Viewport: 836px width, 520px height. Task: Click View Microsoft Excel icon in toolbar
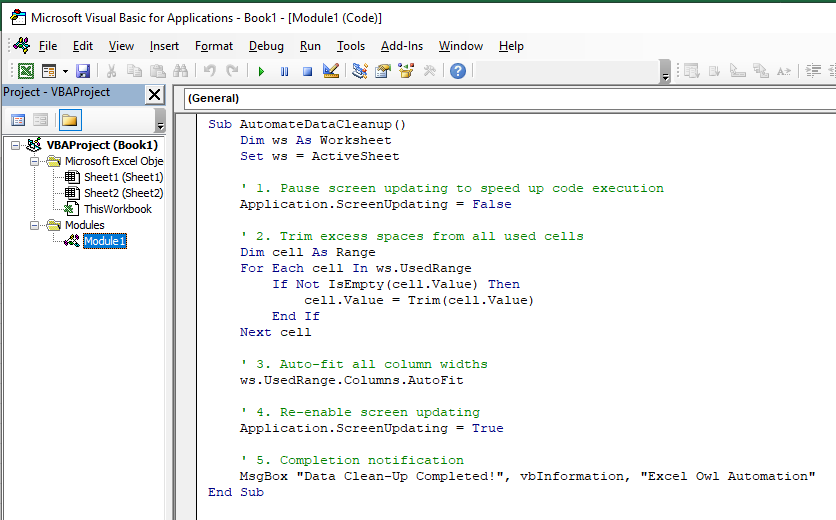coord(26,71)
